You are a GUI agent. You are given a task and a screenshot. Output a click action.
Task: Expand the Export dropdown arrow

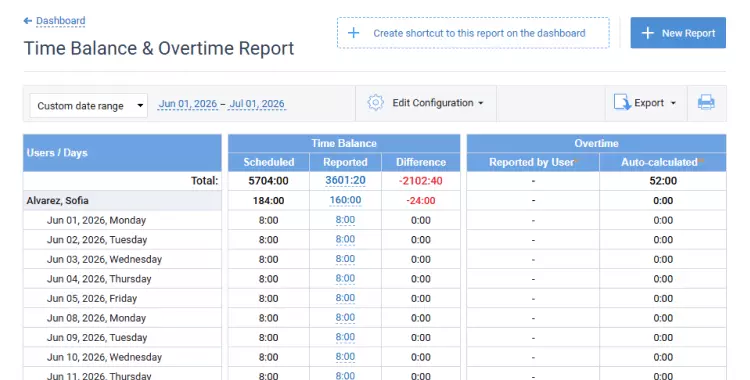pyautogui.click(x=673, y=103)
